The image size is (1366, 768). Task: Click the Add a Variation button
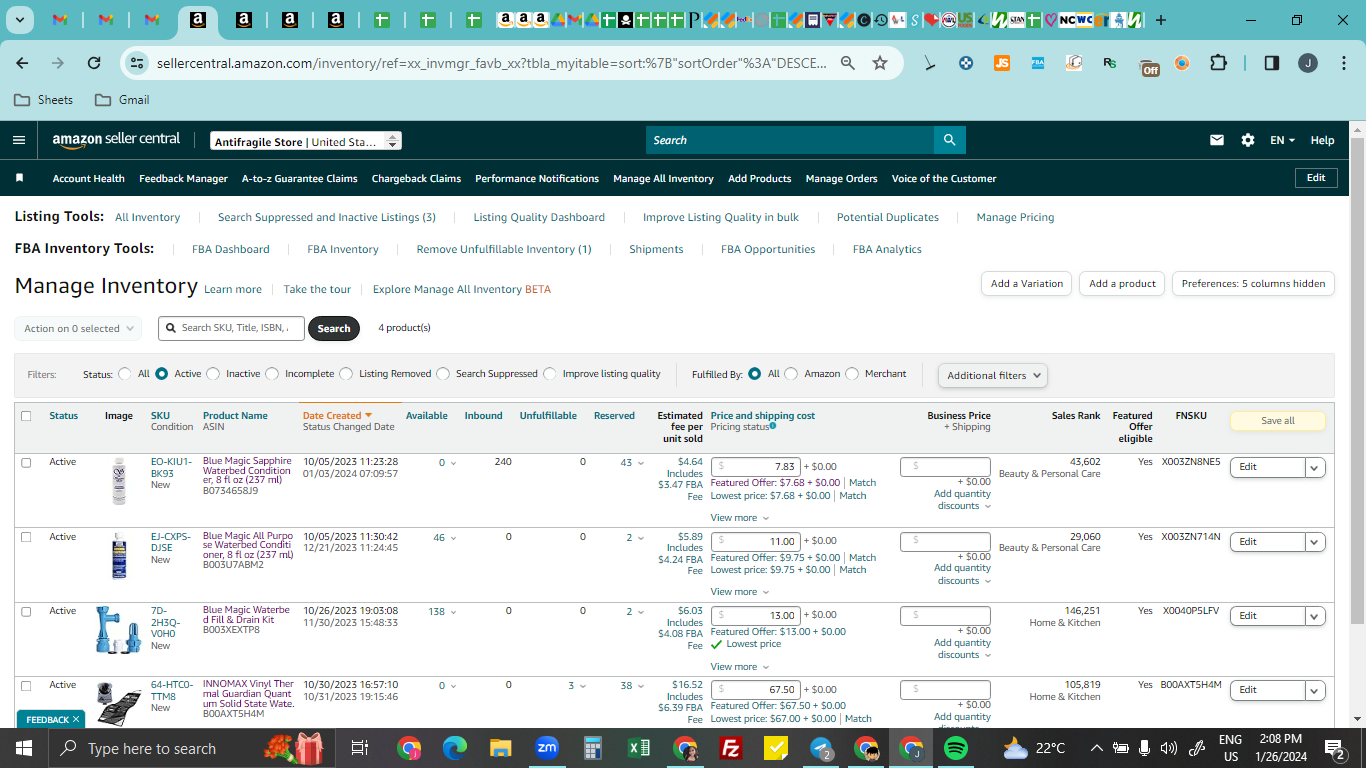(x=1027, y=284)
